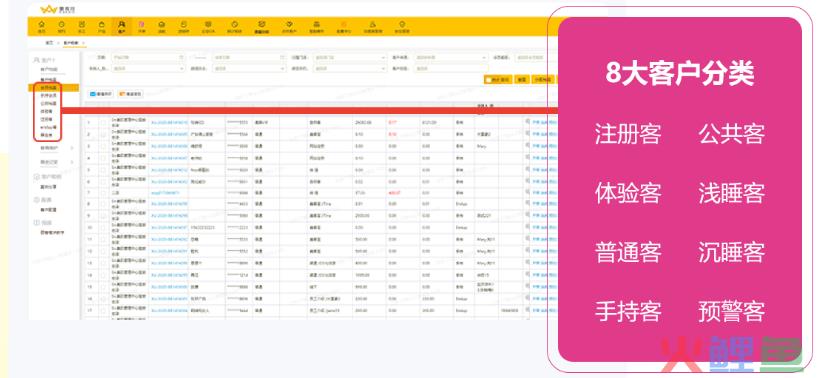Tick the checkbox in table row 5
Screen dimensions: 828x378
coord(103,169)
